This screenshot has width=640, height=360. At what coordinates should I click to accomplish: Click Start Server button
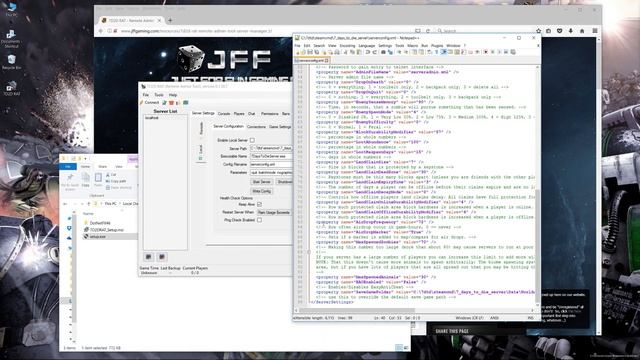coord(262,182)
